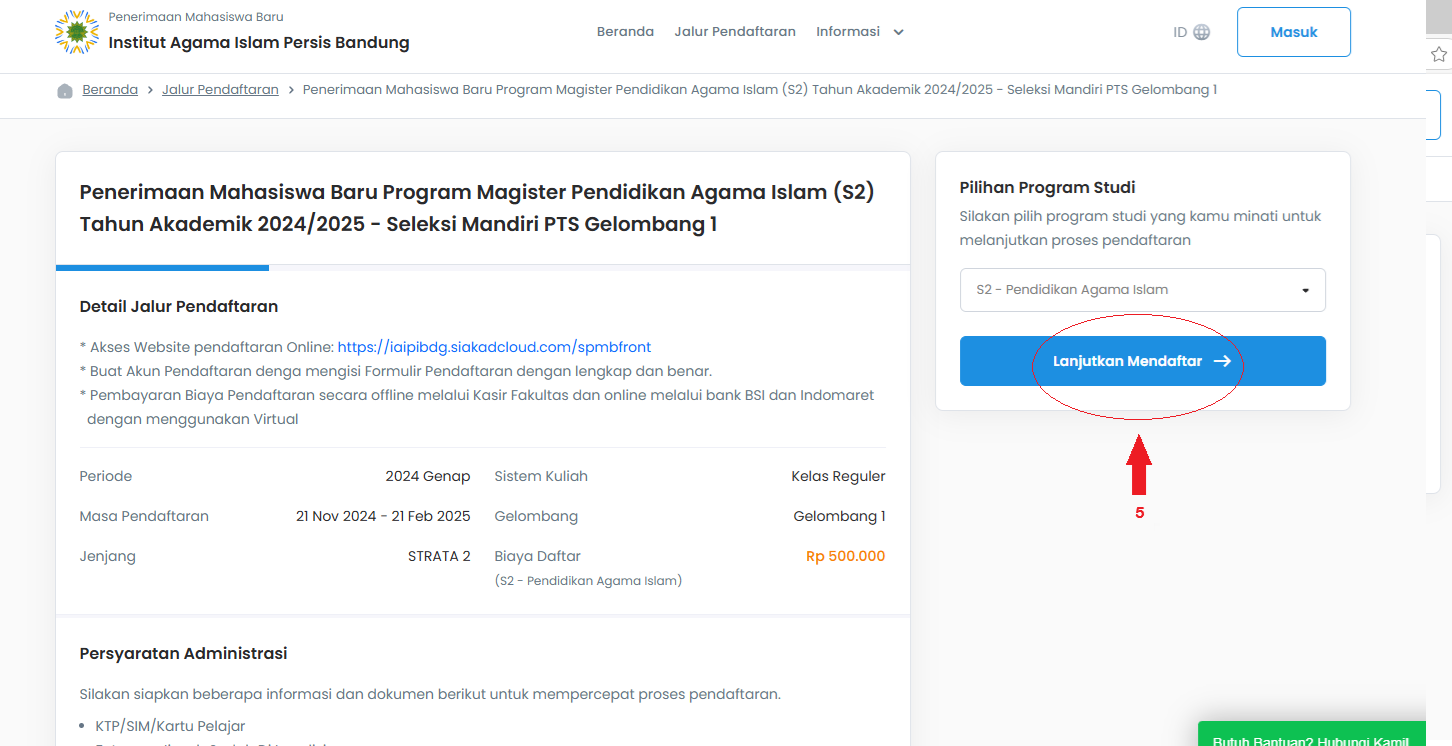This screenshot has height=746, width=1452.
Task: Click the Lanjutkan Mendaftar button
Action: (x=1142, y=361)
